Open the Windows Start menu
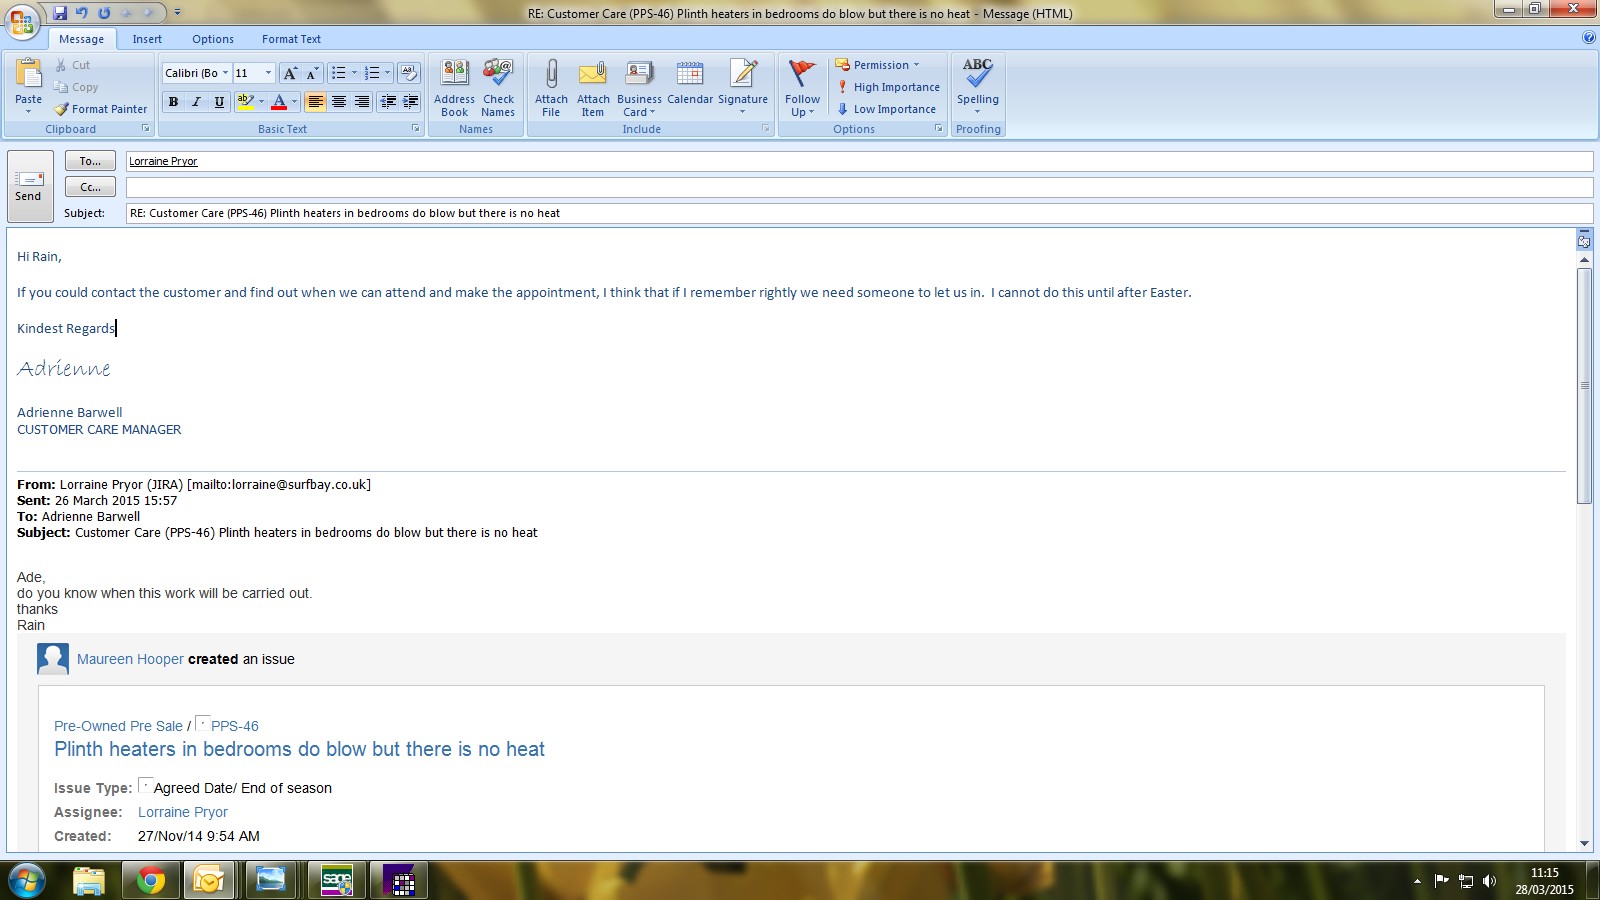 pyautogui.click(x=27, y=881)
